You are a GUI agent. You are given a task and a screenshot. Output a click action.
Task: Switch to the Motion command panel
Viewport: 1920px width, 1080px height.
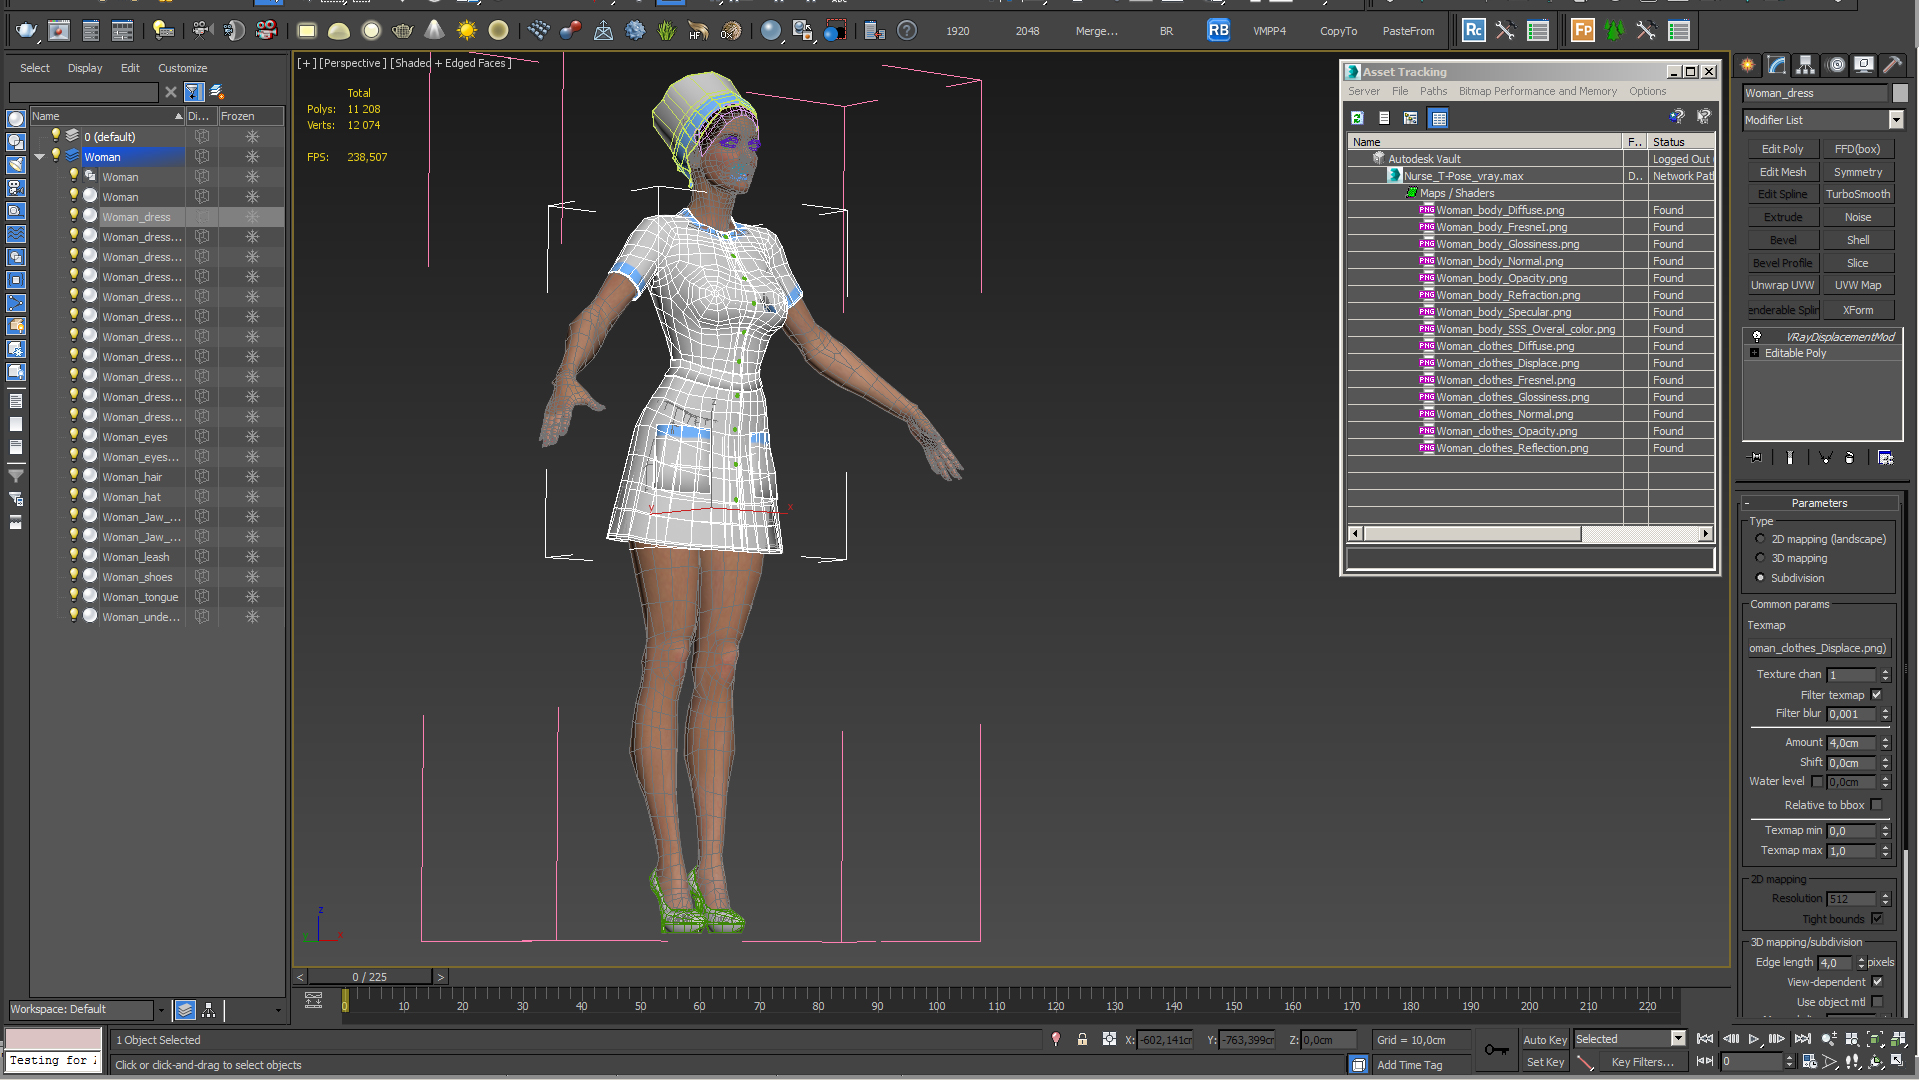coord(1836,65)
